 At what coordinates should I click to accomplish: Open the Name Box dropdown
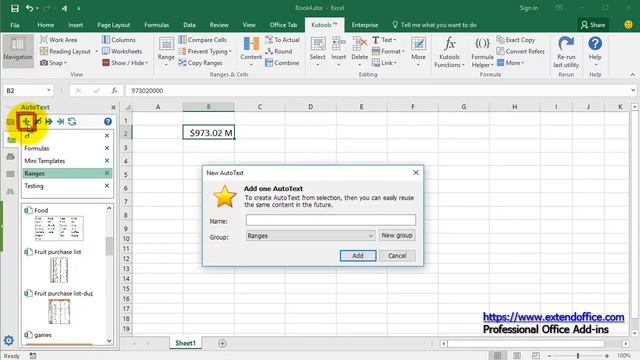(49, 90)
